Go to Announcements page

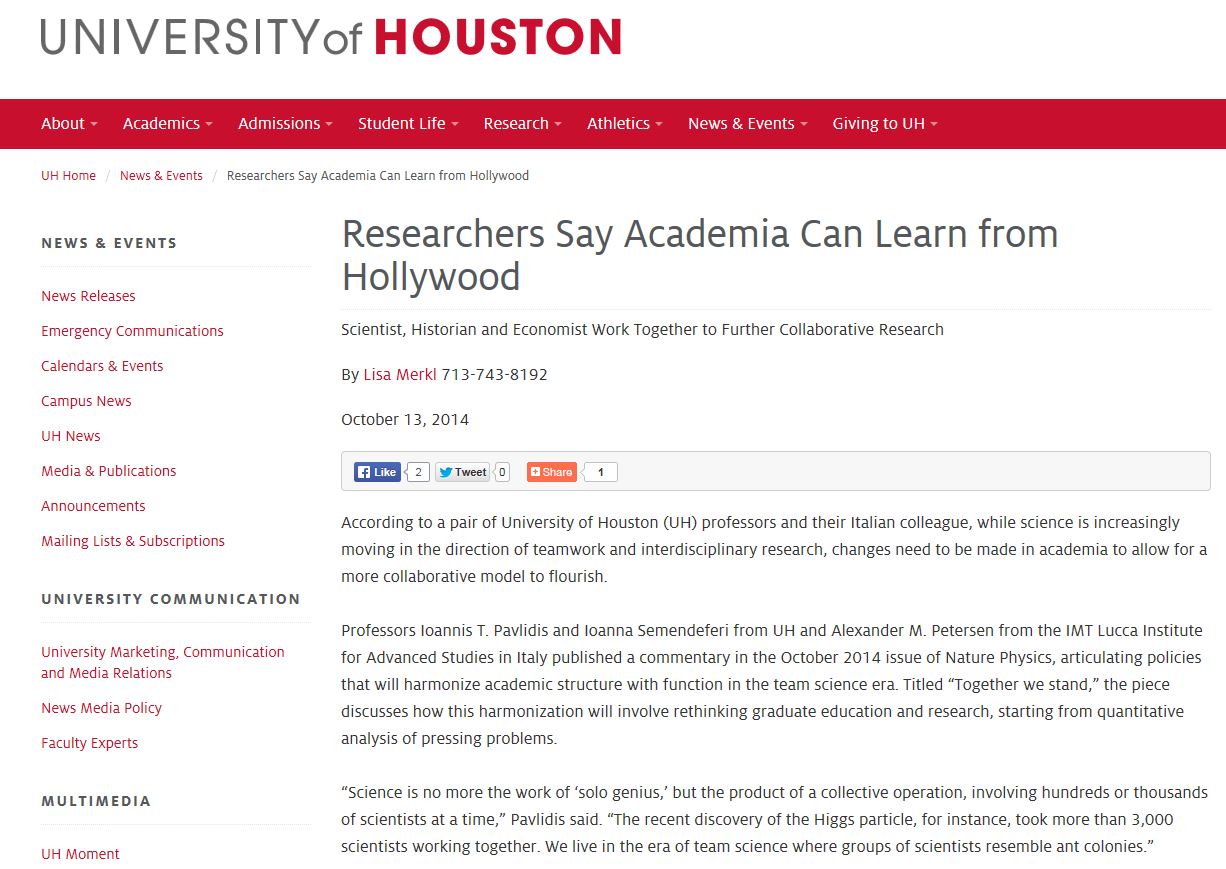(93, 506)
